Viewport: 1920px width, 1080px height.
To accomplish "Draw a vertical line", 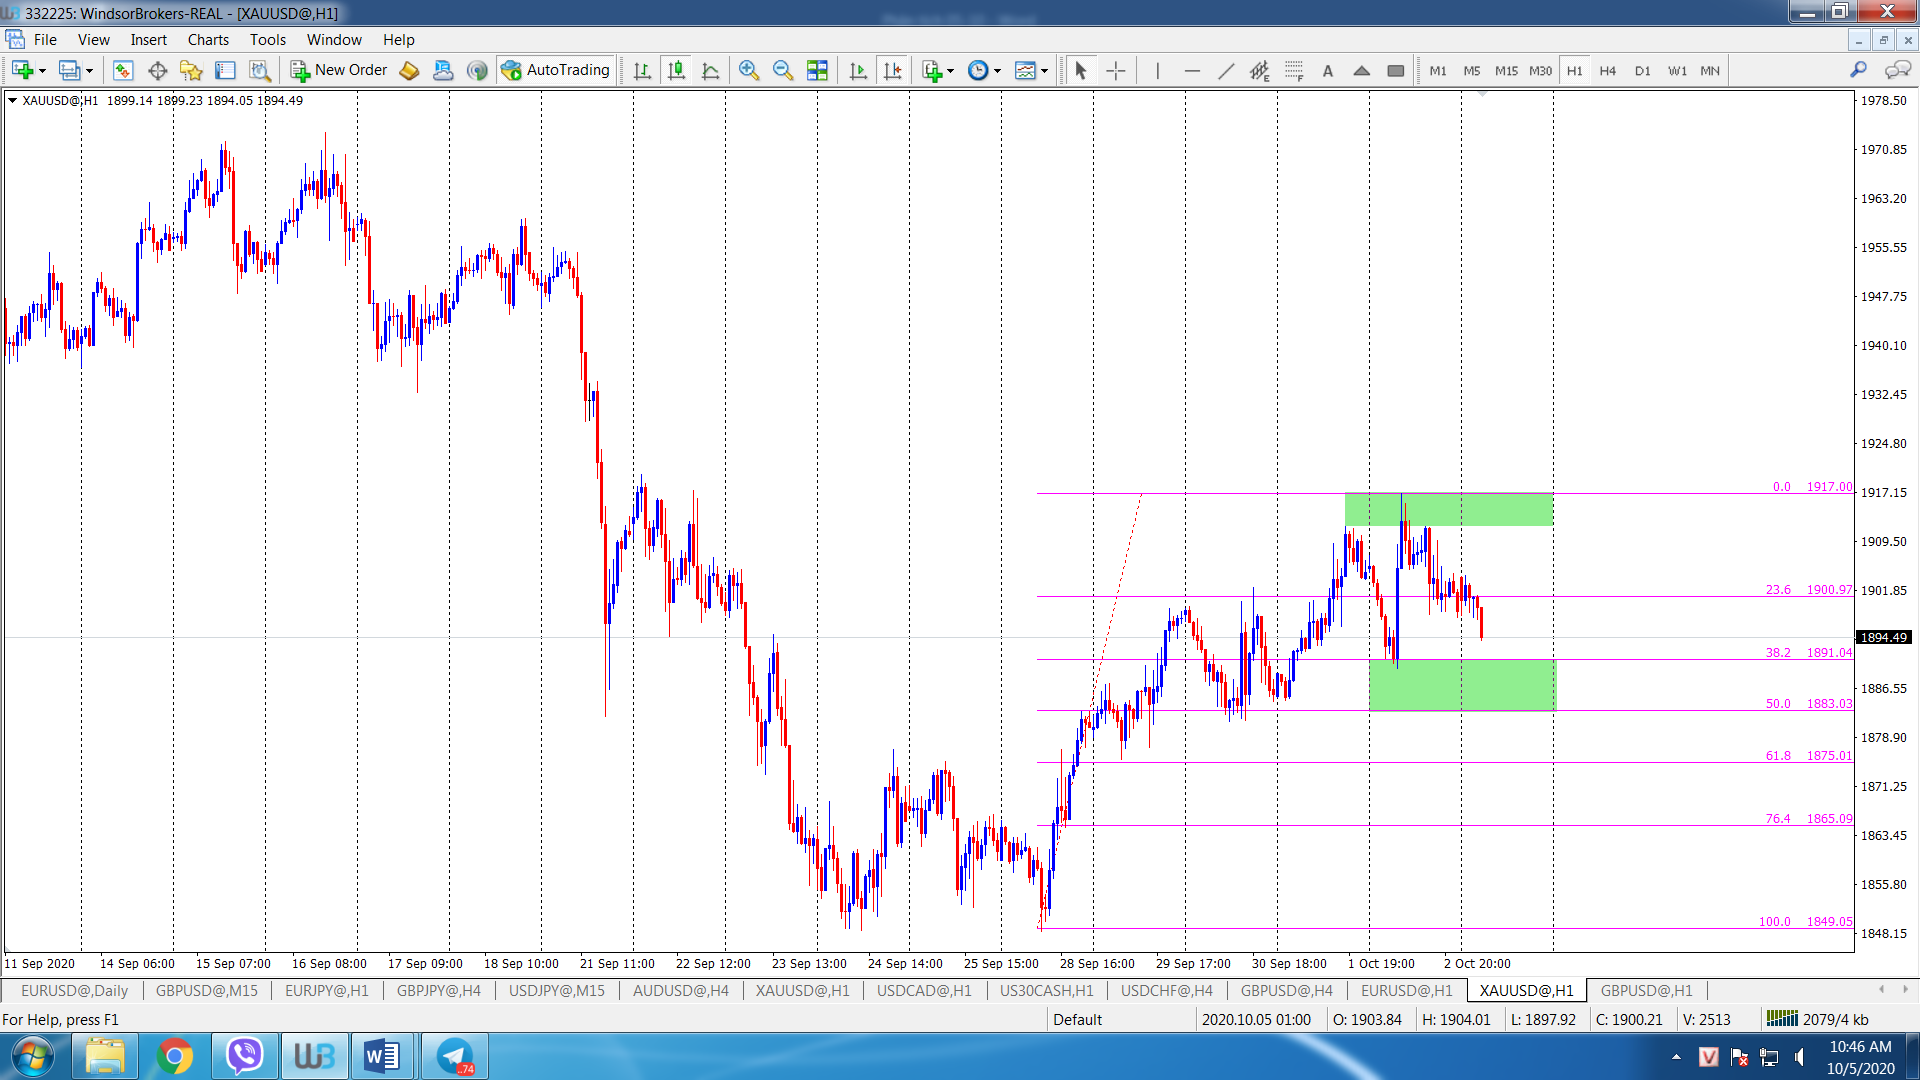I will [1157, 70].
